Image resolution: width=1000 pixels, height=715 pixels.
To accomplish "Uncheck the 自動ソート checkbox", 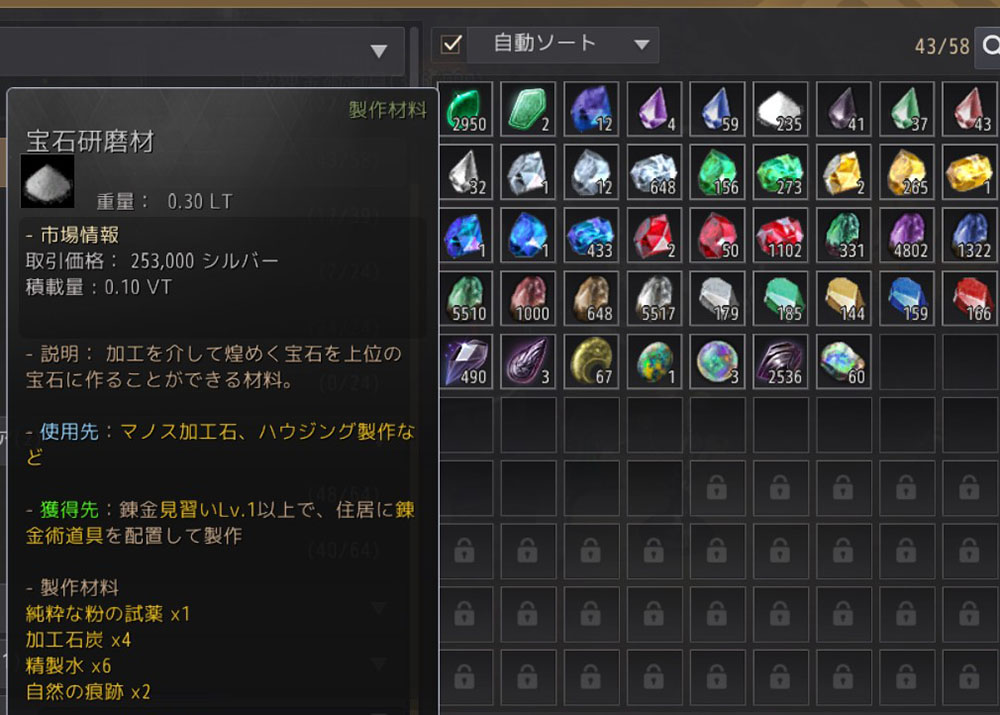I will pyautogui.click(x=452, y=45).
